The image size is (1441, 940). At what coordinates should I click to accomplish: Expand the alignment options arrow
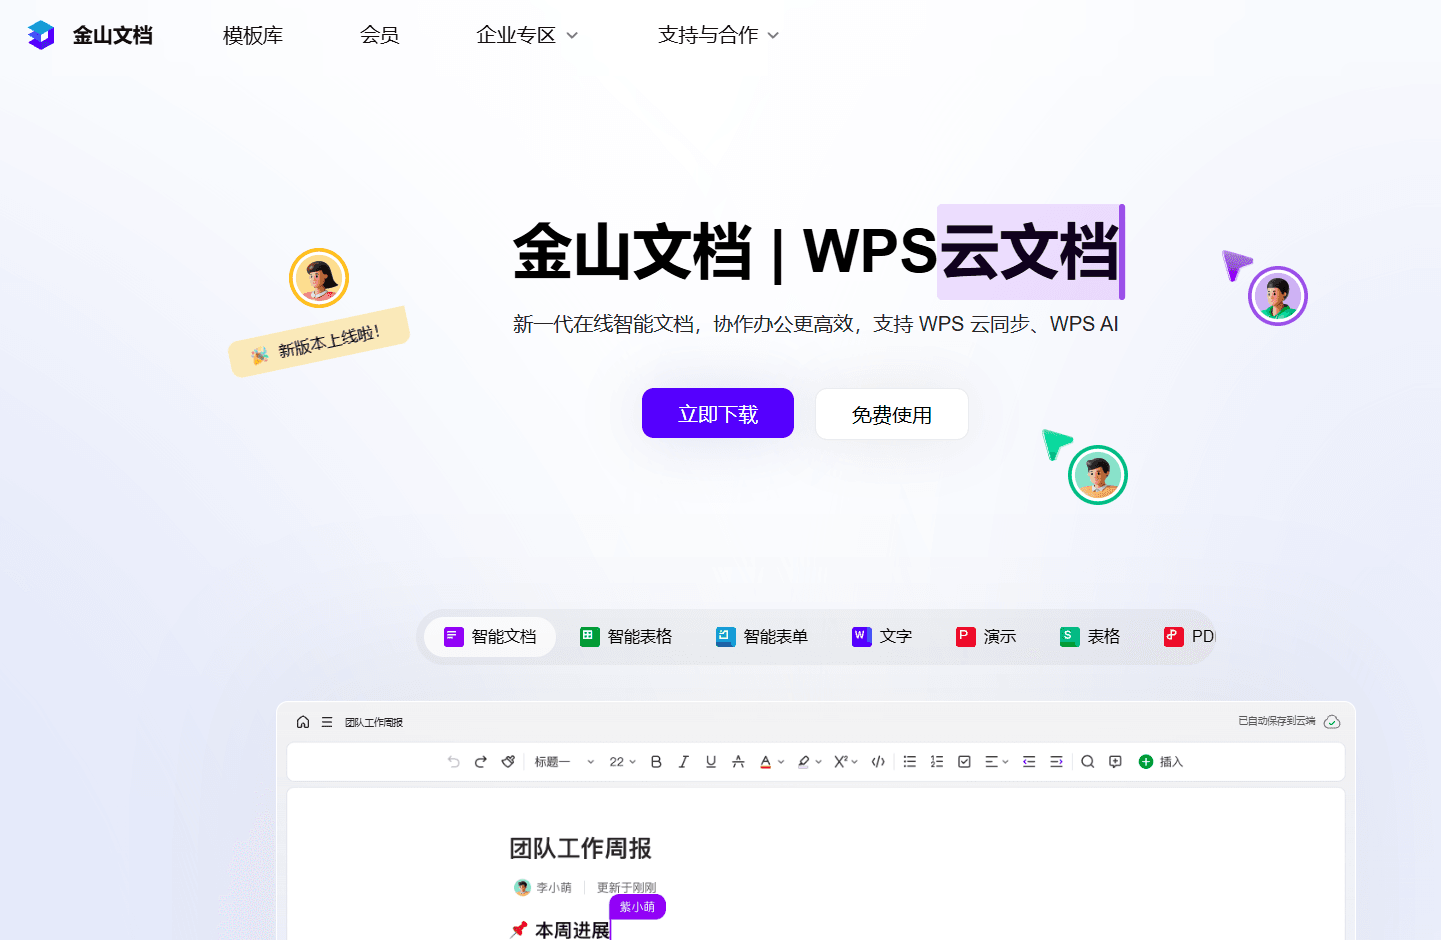point(1005,762)
